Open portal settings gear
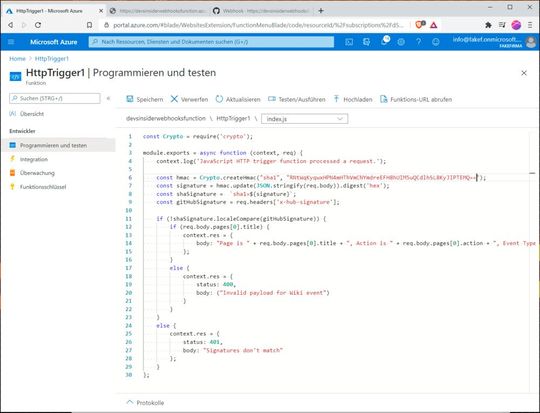Screen dimensions: 540x413 pos(401,42)
